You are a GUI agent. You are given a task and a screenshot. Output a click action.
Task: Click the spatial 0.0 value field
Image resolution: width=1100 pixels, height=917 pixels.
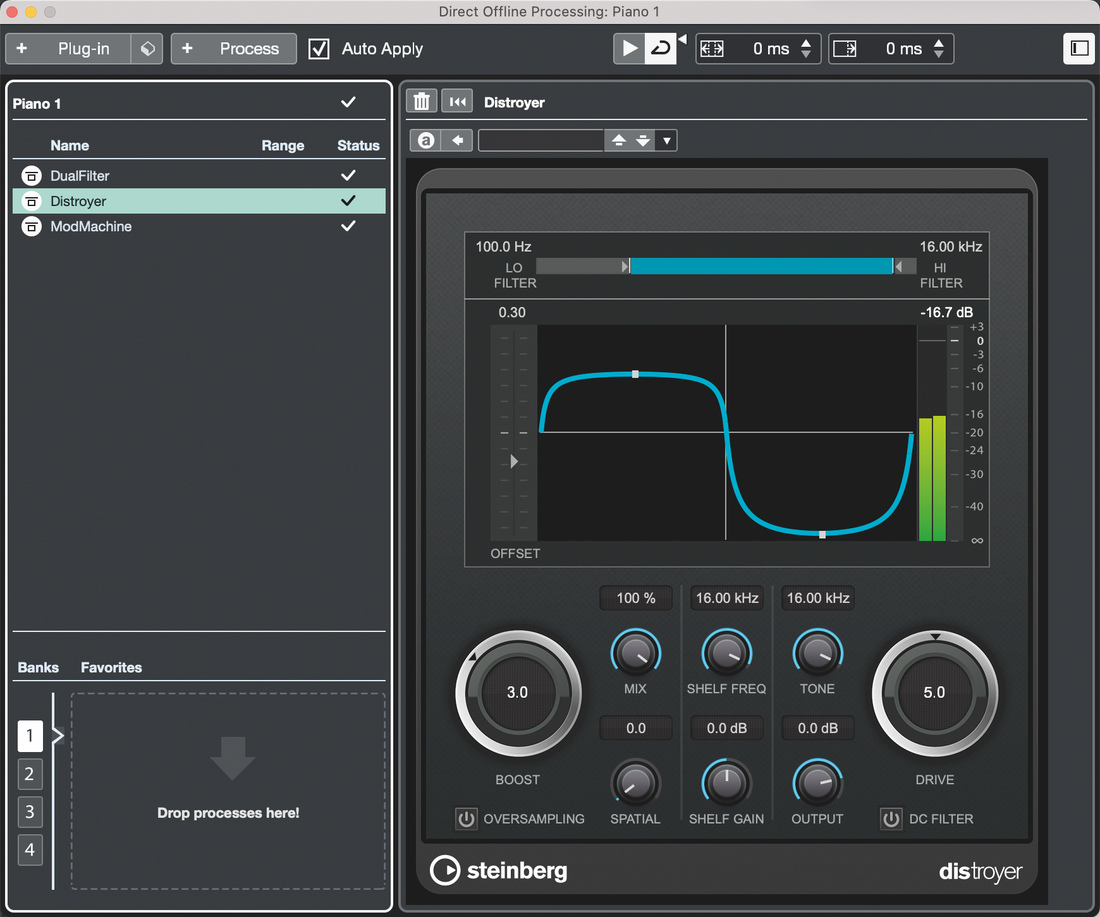coord(636,728)
